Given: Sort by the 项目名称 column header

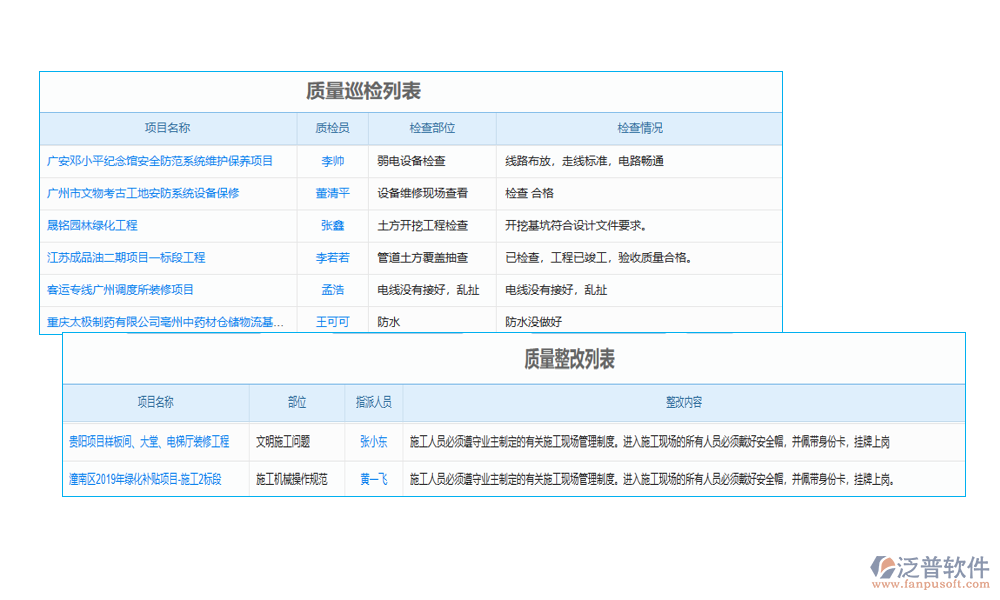Looking at the screenshot, I should coord(166,128).
